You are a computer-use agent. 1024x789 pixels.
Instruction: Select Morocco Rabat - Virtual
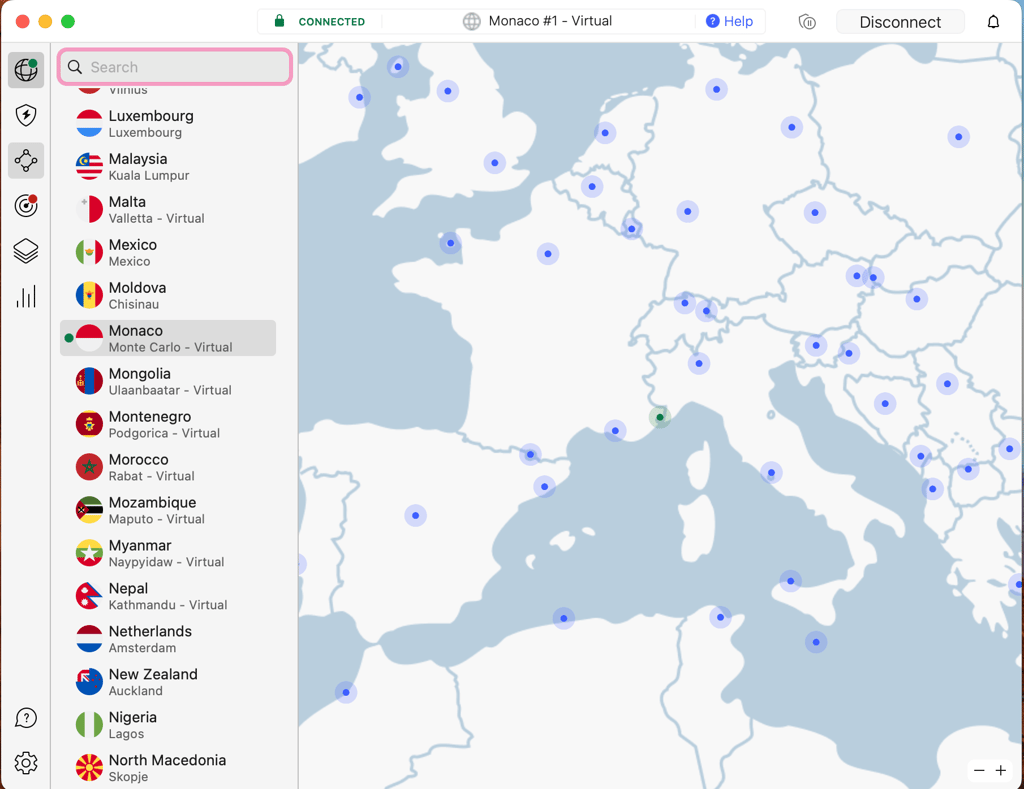click(x=168, y=467)
